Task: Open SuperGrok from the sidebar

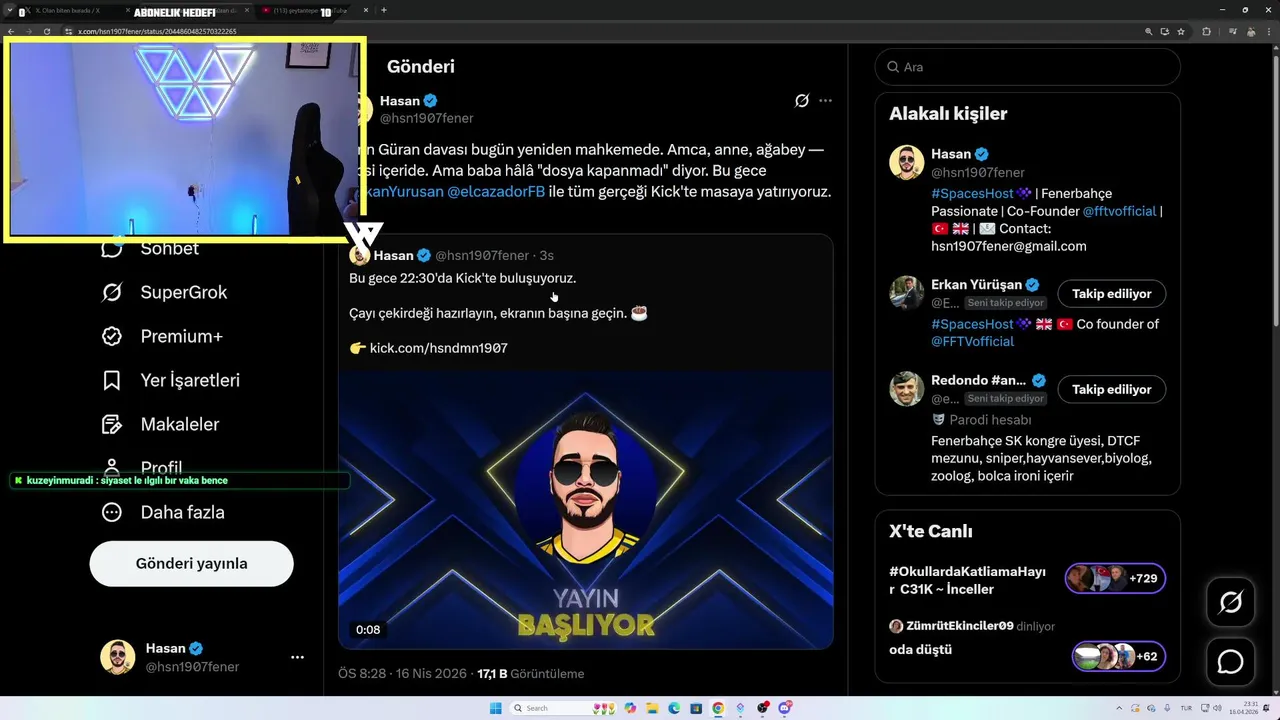Action: click(x=164, y=292)
